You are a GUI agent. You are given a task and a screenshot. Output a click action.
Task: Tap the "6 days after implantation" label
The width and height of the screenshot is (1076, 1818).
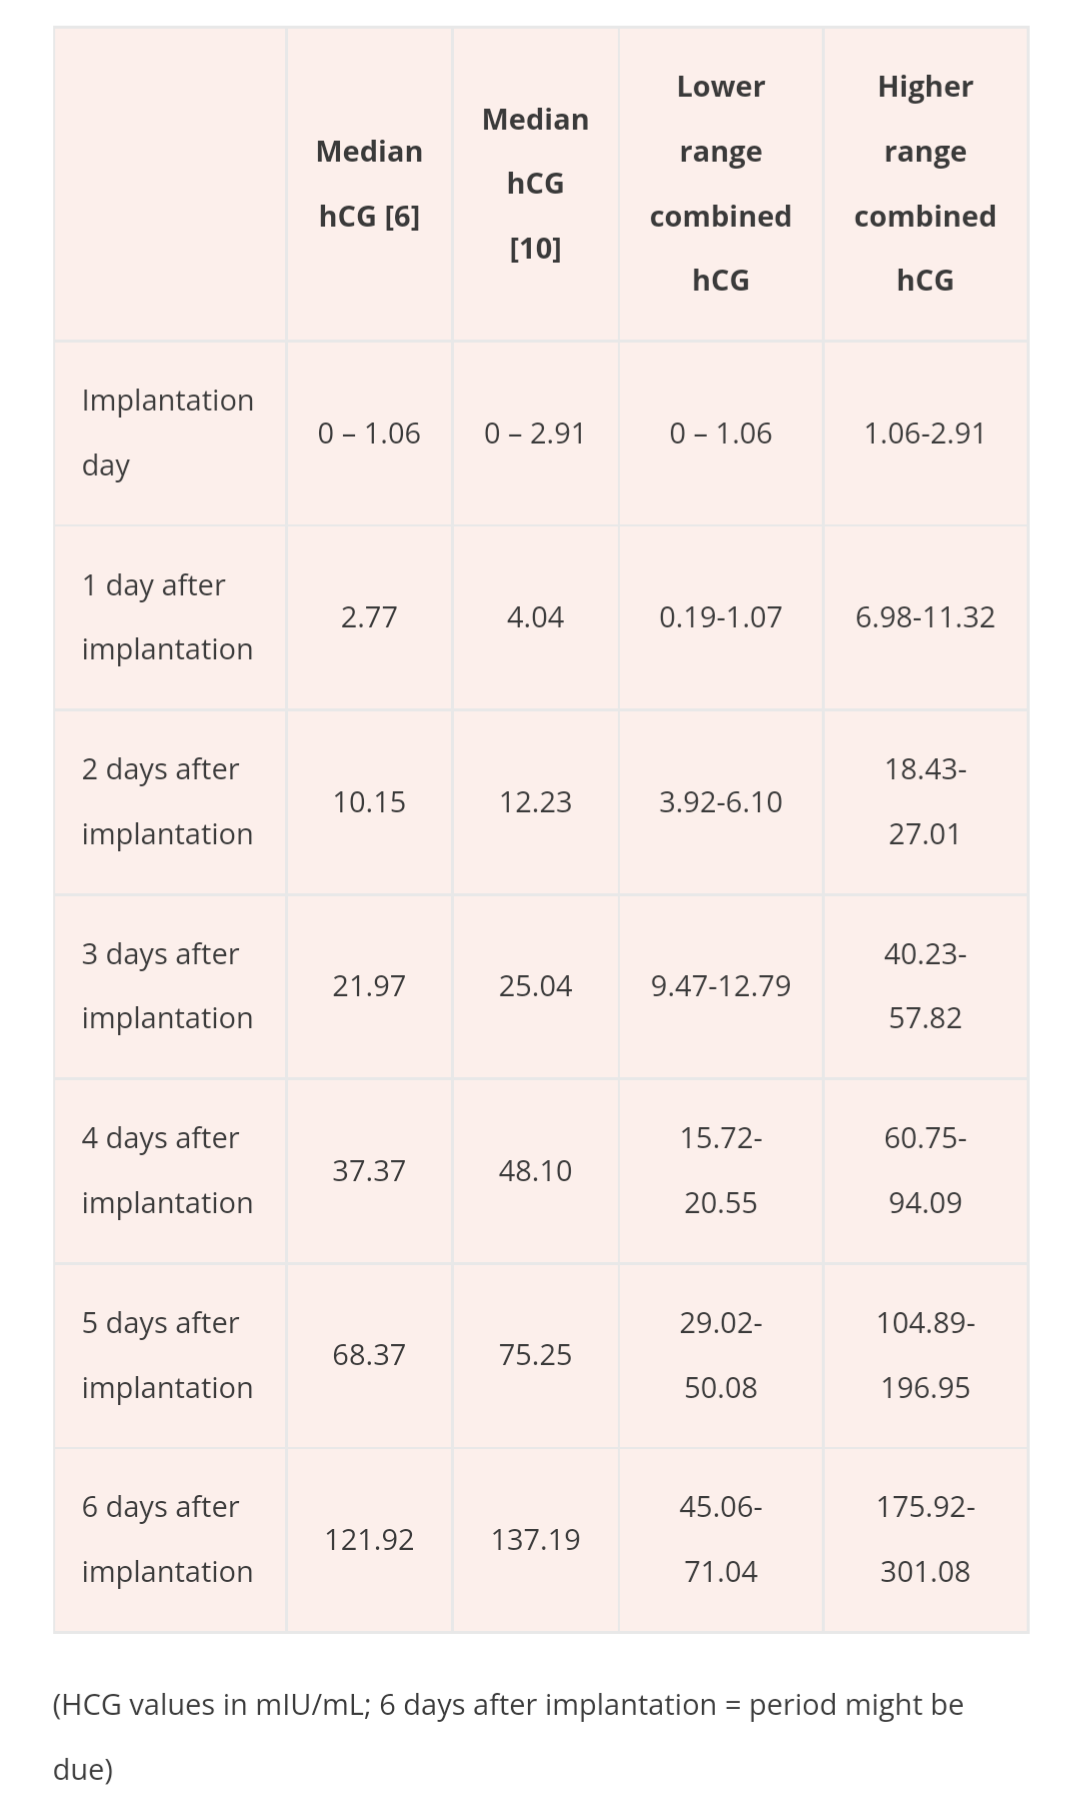[167, 1540]
